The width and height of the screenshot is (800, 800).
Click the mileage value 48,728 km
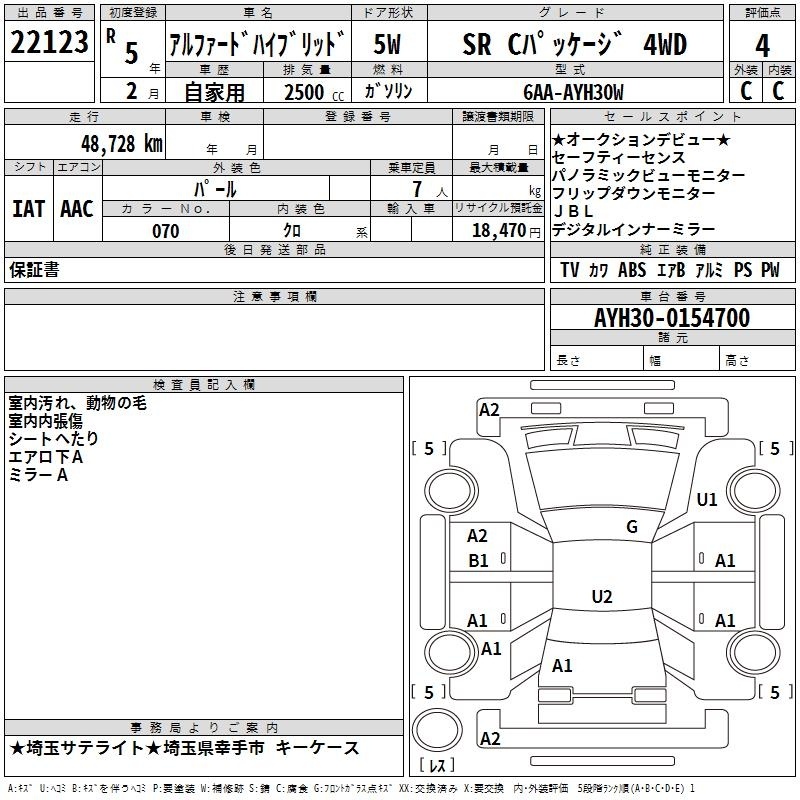point(120,143)
